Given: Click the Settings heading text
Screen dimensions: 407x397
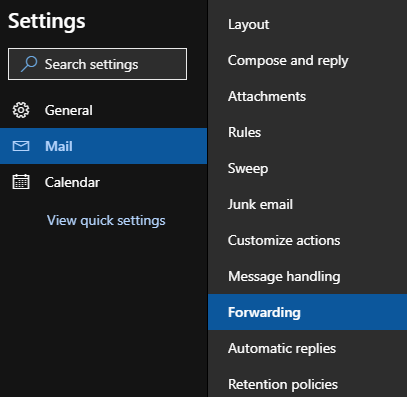Looking at the screenshot, I should pos(47,21).
